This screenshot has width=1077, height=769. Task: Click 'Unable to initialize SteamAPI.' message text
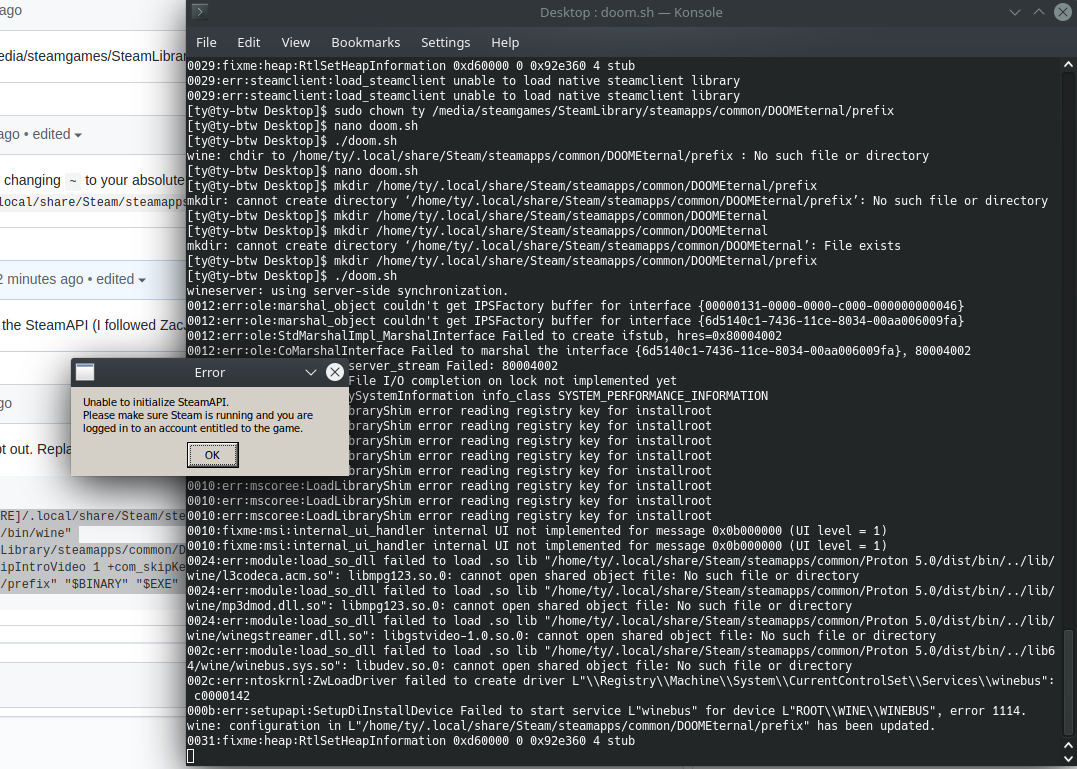pos(156,402)
